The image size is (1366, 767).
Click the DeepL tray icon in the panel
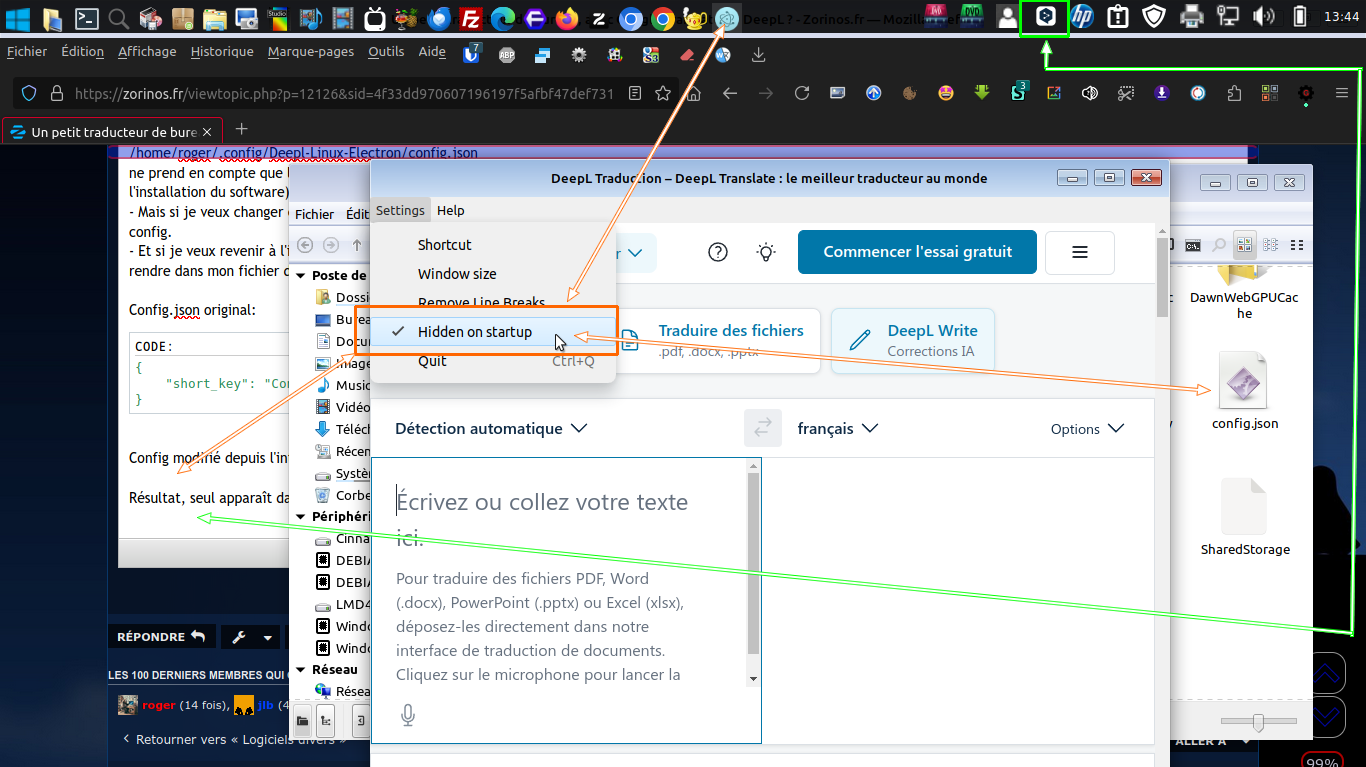point(1044,17)
